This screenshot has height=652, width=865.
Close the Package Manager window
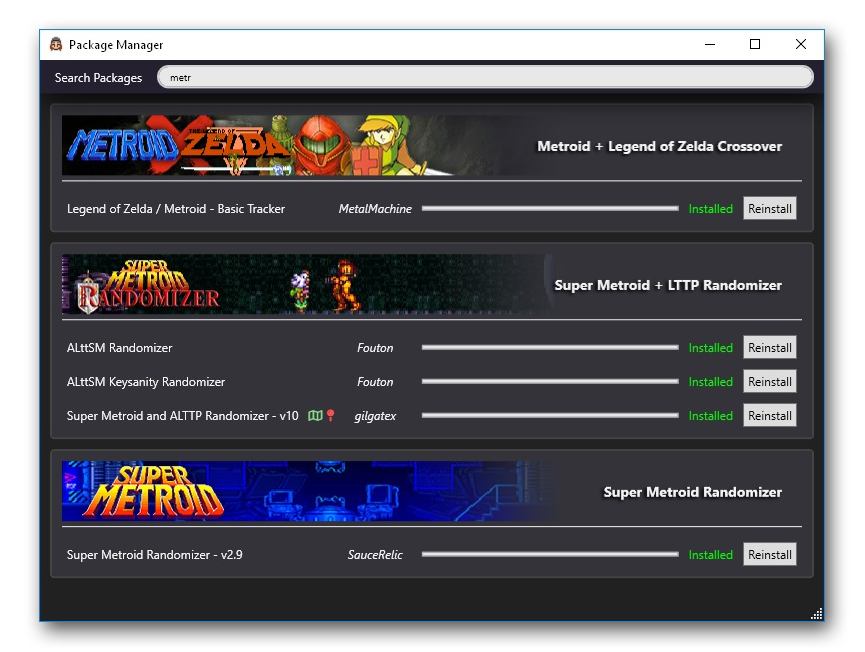click(801, 44)
